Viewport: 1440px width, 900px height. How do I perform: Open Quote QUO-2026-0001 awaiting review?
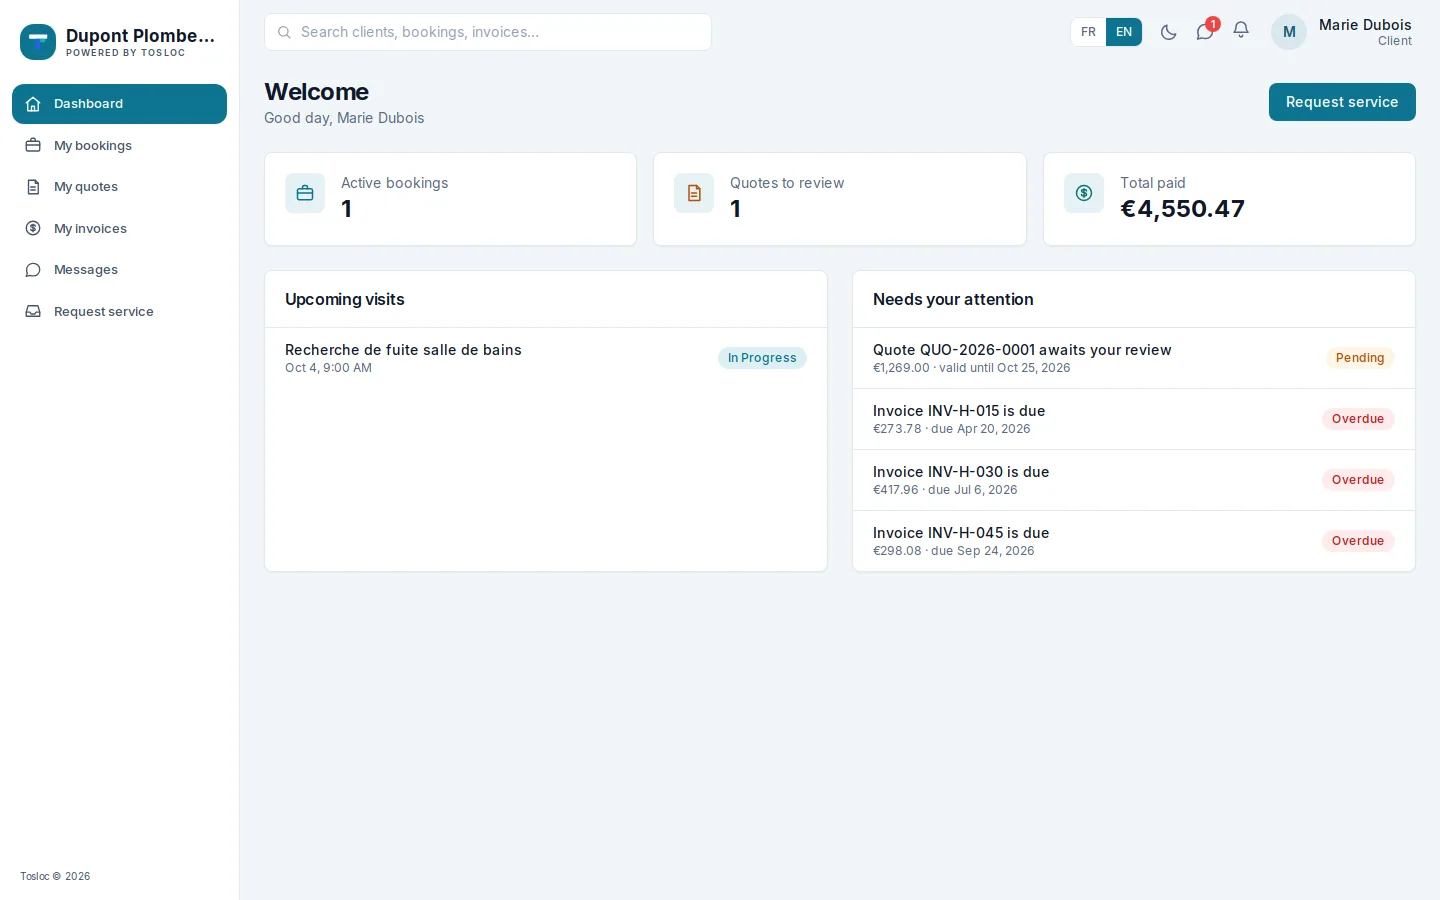click(1134, 358)
